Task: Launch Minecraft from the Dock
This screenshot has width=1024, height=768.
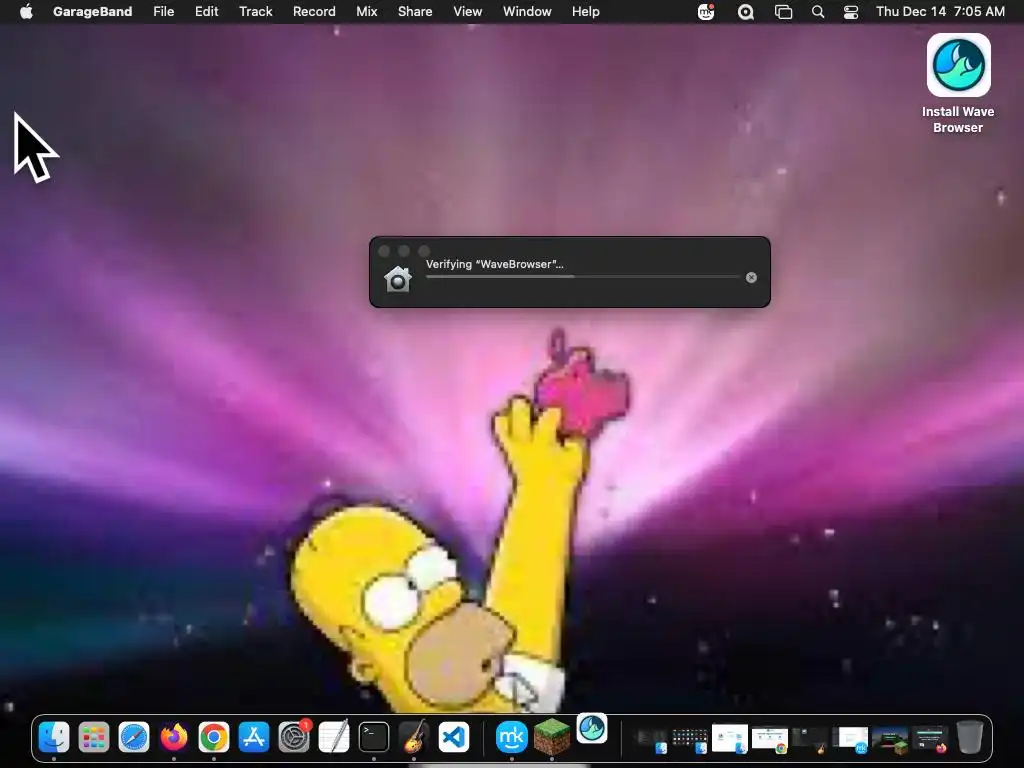Action: (x=552, y=737)
